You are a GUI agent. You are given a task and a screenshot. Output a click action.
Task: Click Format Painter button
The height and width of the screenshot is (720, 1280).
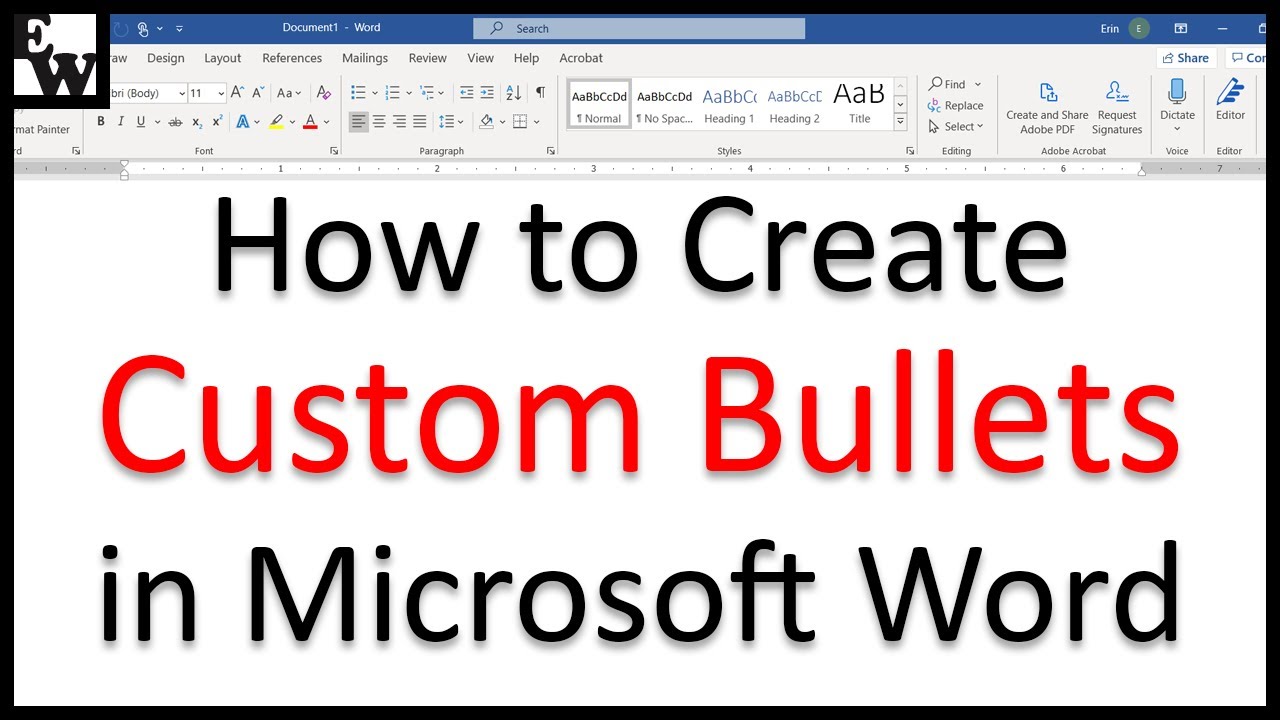pyautogui.click(x=43, y=129)
